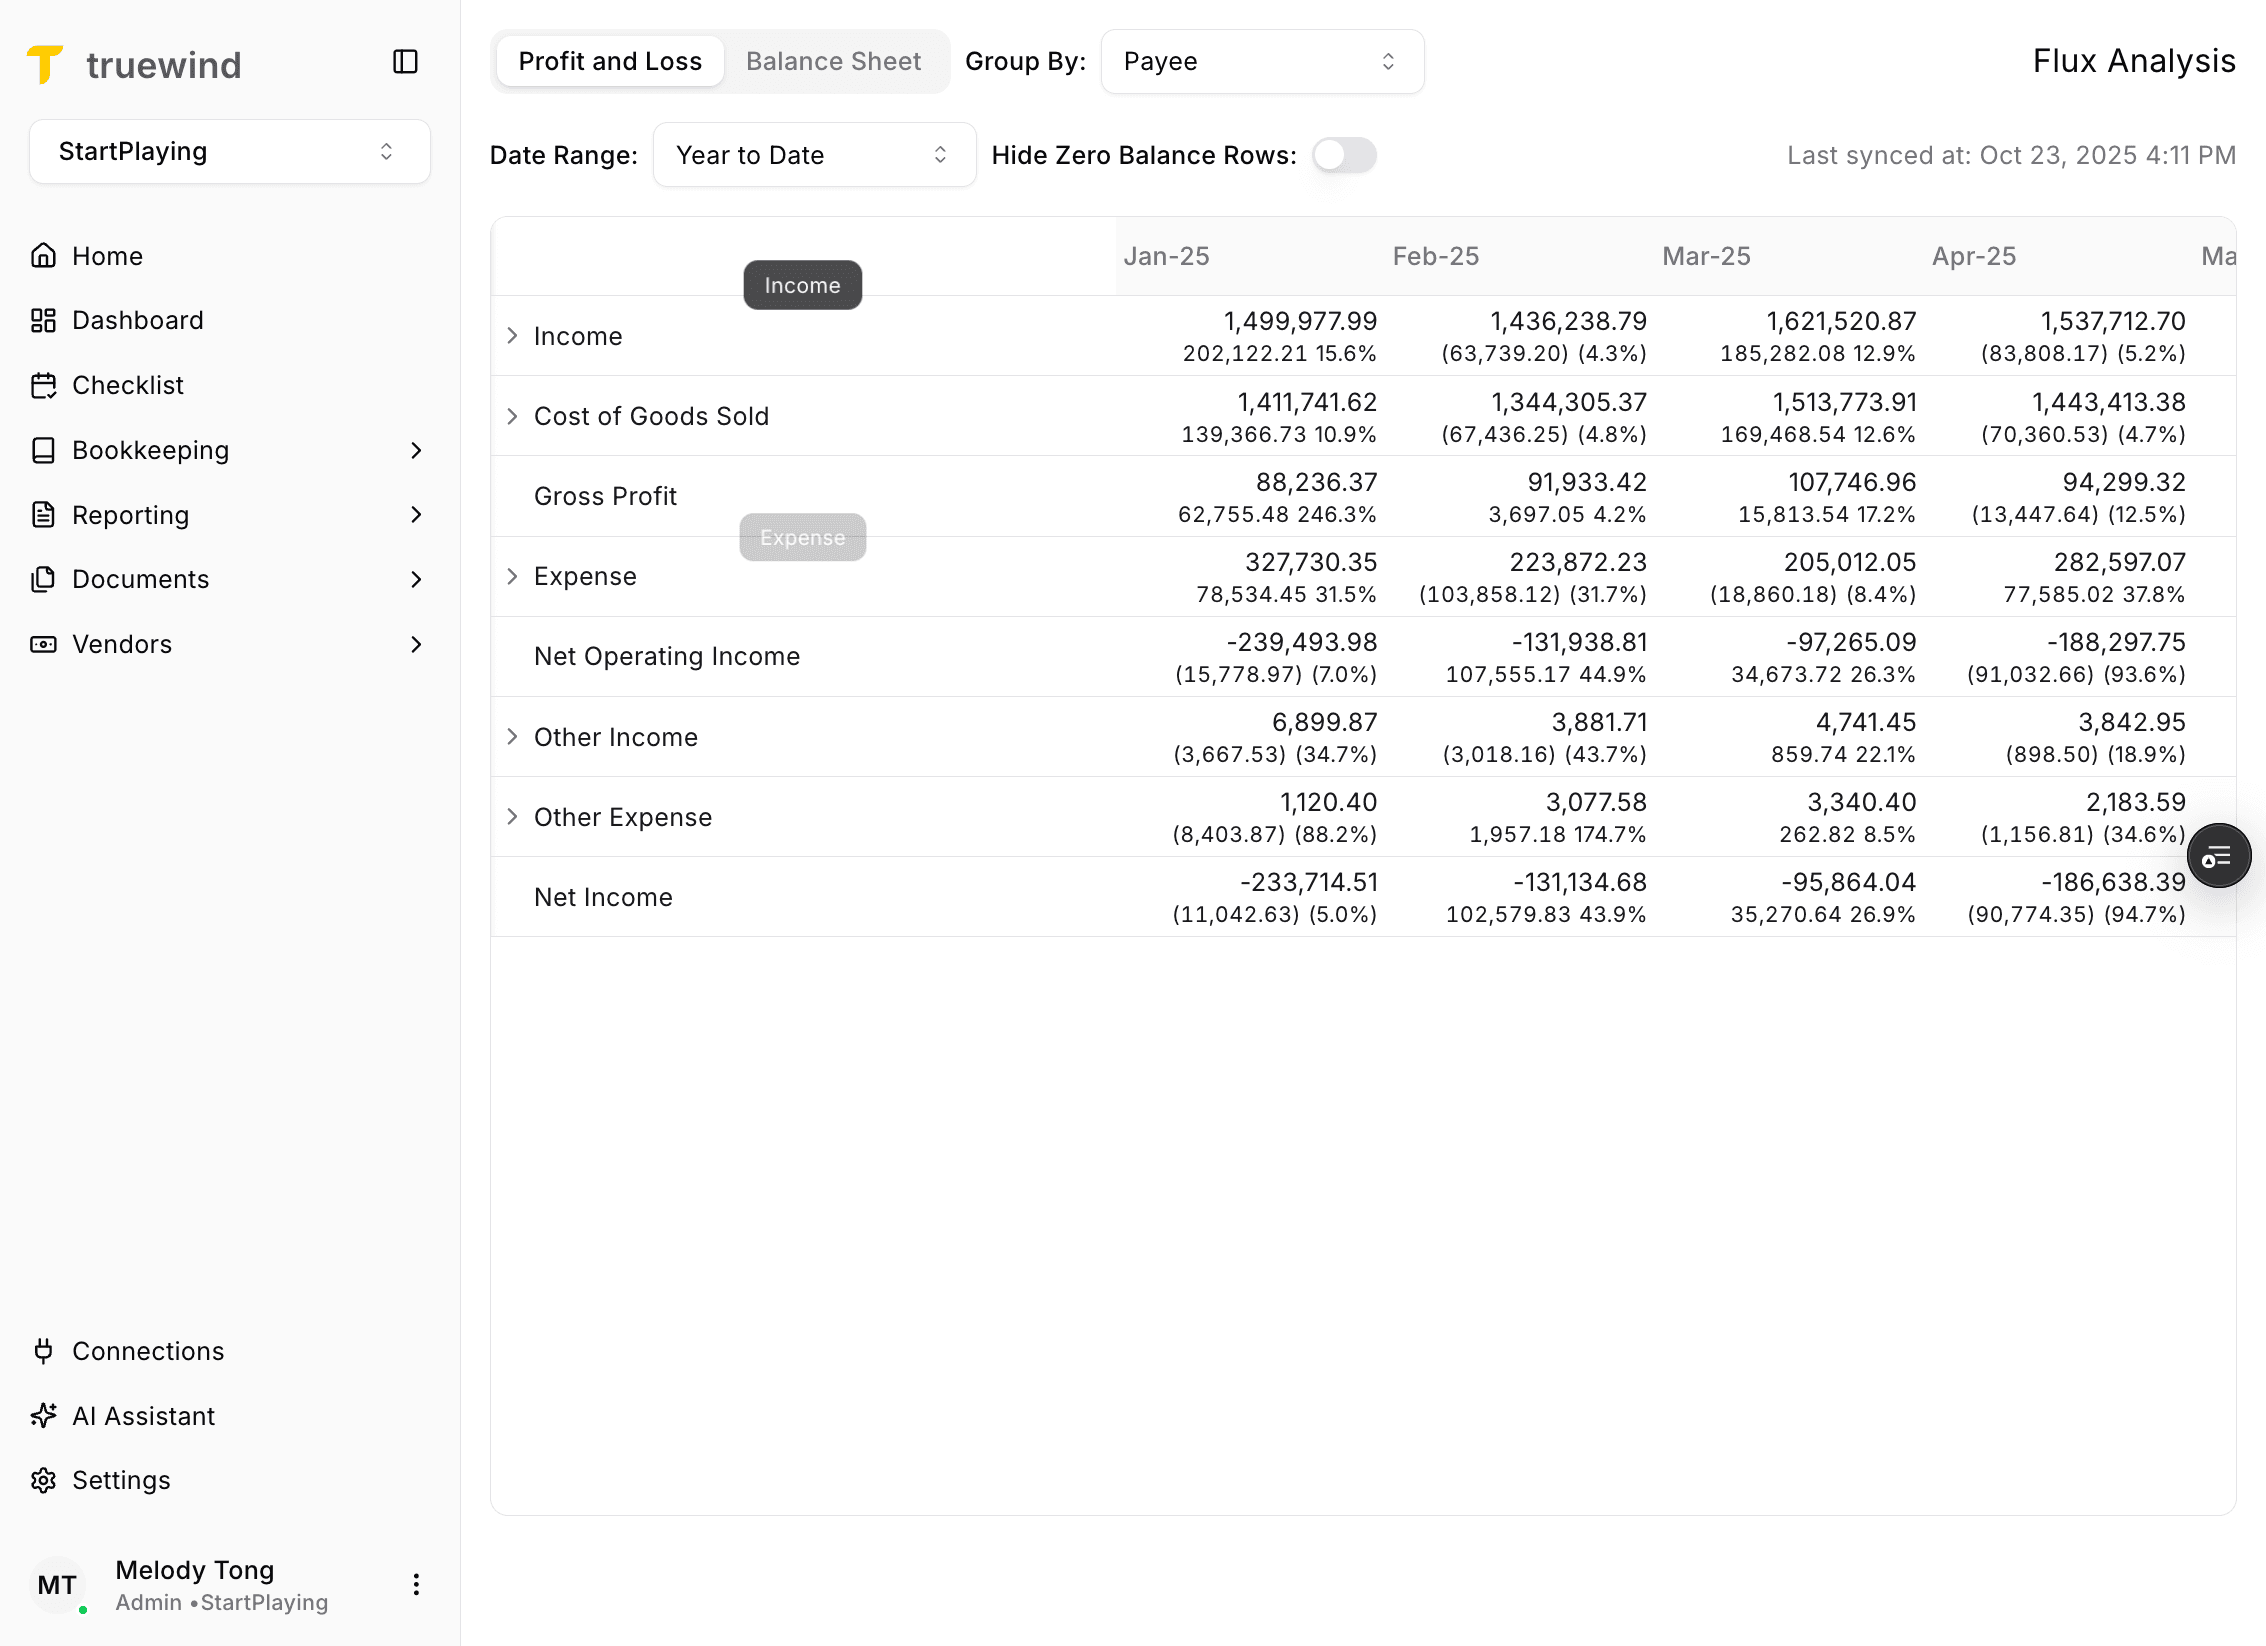
Task: Change the Date Range from Year to Date
Action: (x=813, y=154)
